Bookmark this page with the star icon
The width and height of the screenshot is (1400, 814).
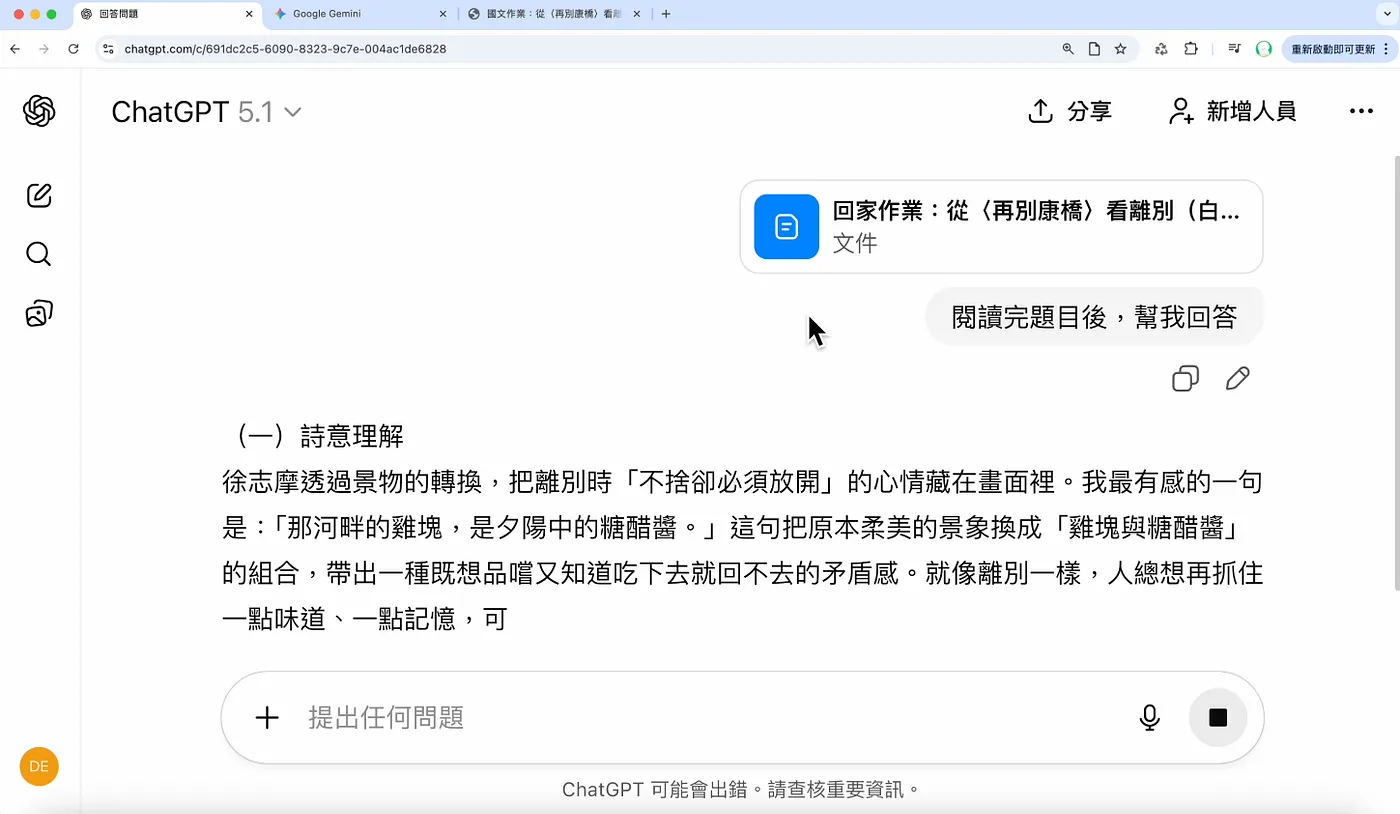click(1120, 48)
